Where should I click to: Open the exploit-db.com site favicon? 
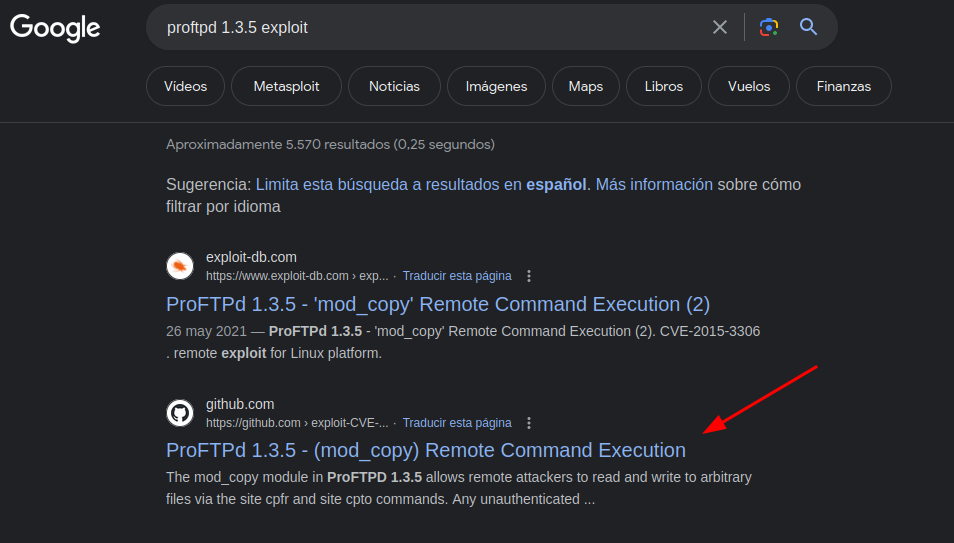coord(180,266)
